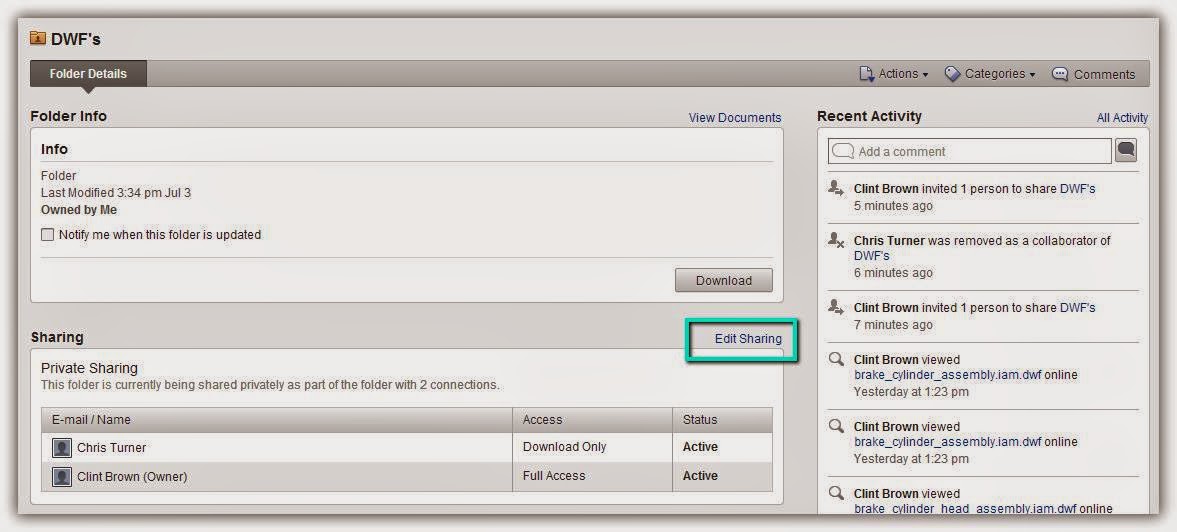The width and height of the screenshot is (1177, 532).
Task: Click the '6 minutes ago' timestamp
Action: (893, 273)
